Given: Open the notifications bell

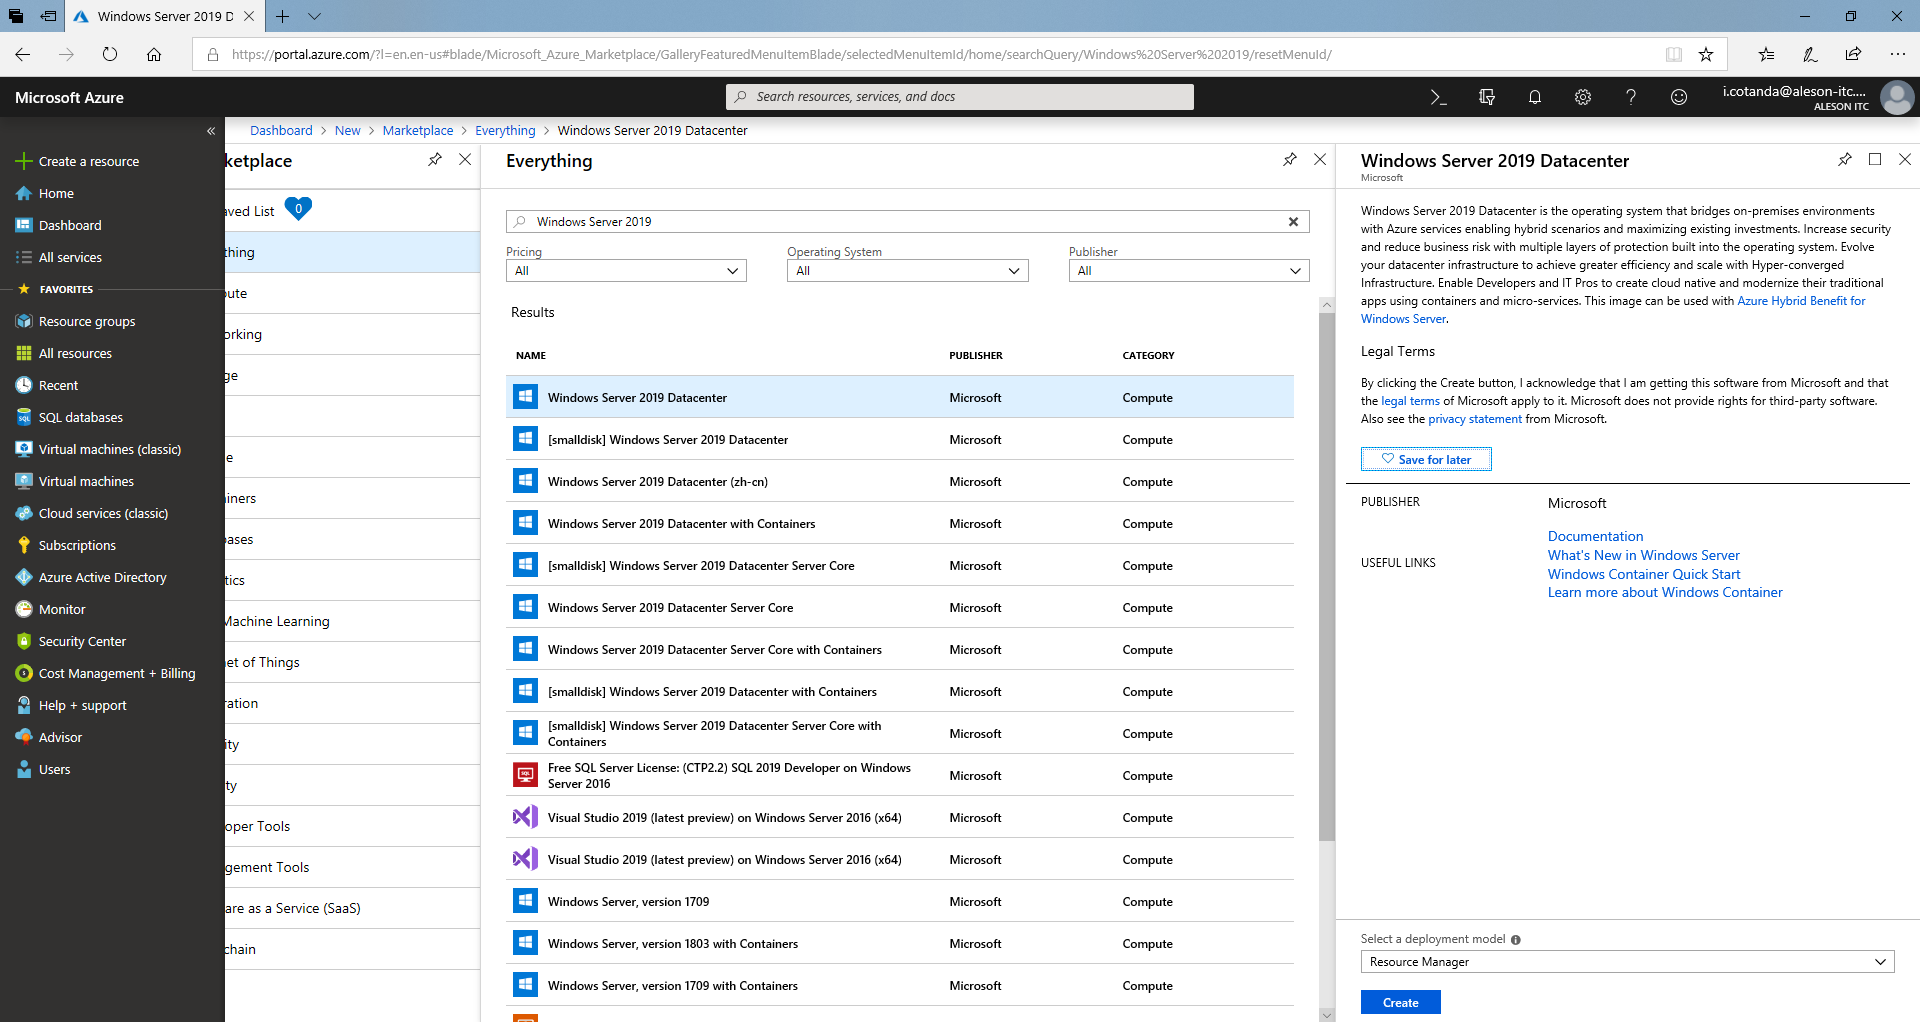Looking at the screenshot, I should 1535,97.
